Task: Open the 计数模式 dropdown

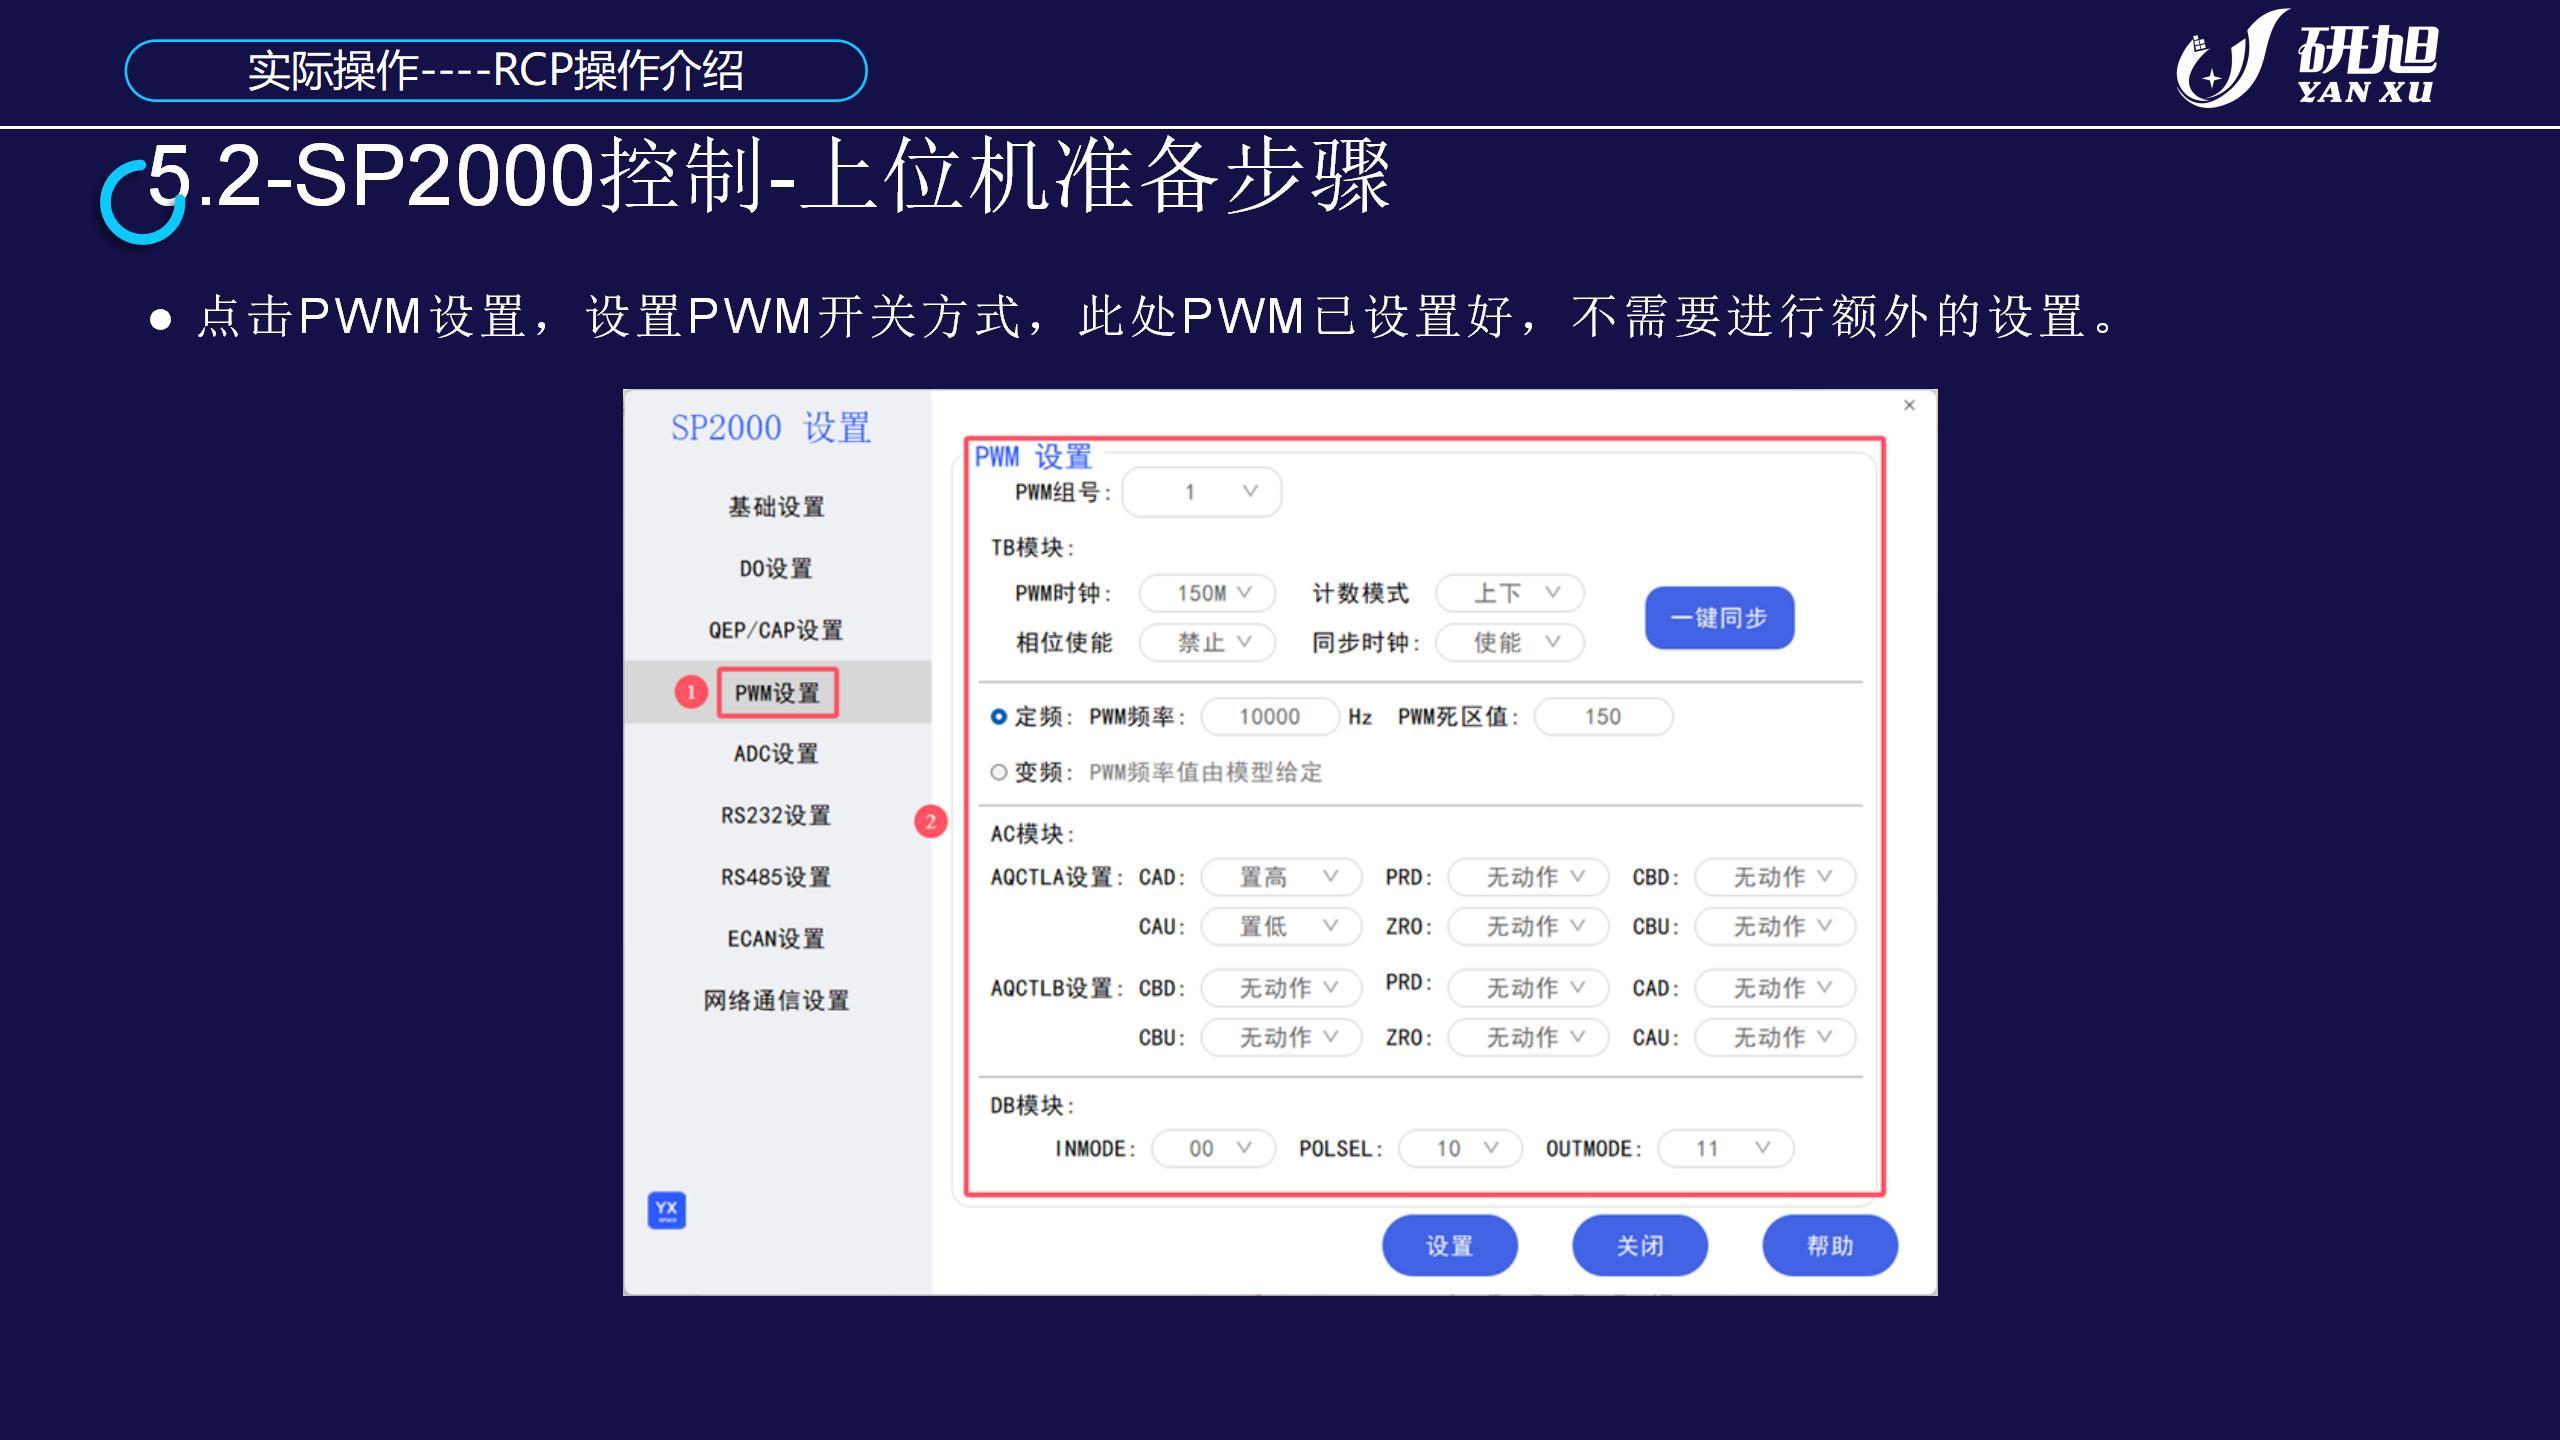Action: pyautogui.click(x=1510, y=593)
